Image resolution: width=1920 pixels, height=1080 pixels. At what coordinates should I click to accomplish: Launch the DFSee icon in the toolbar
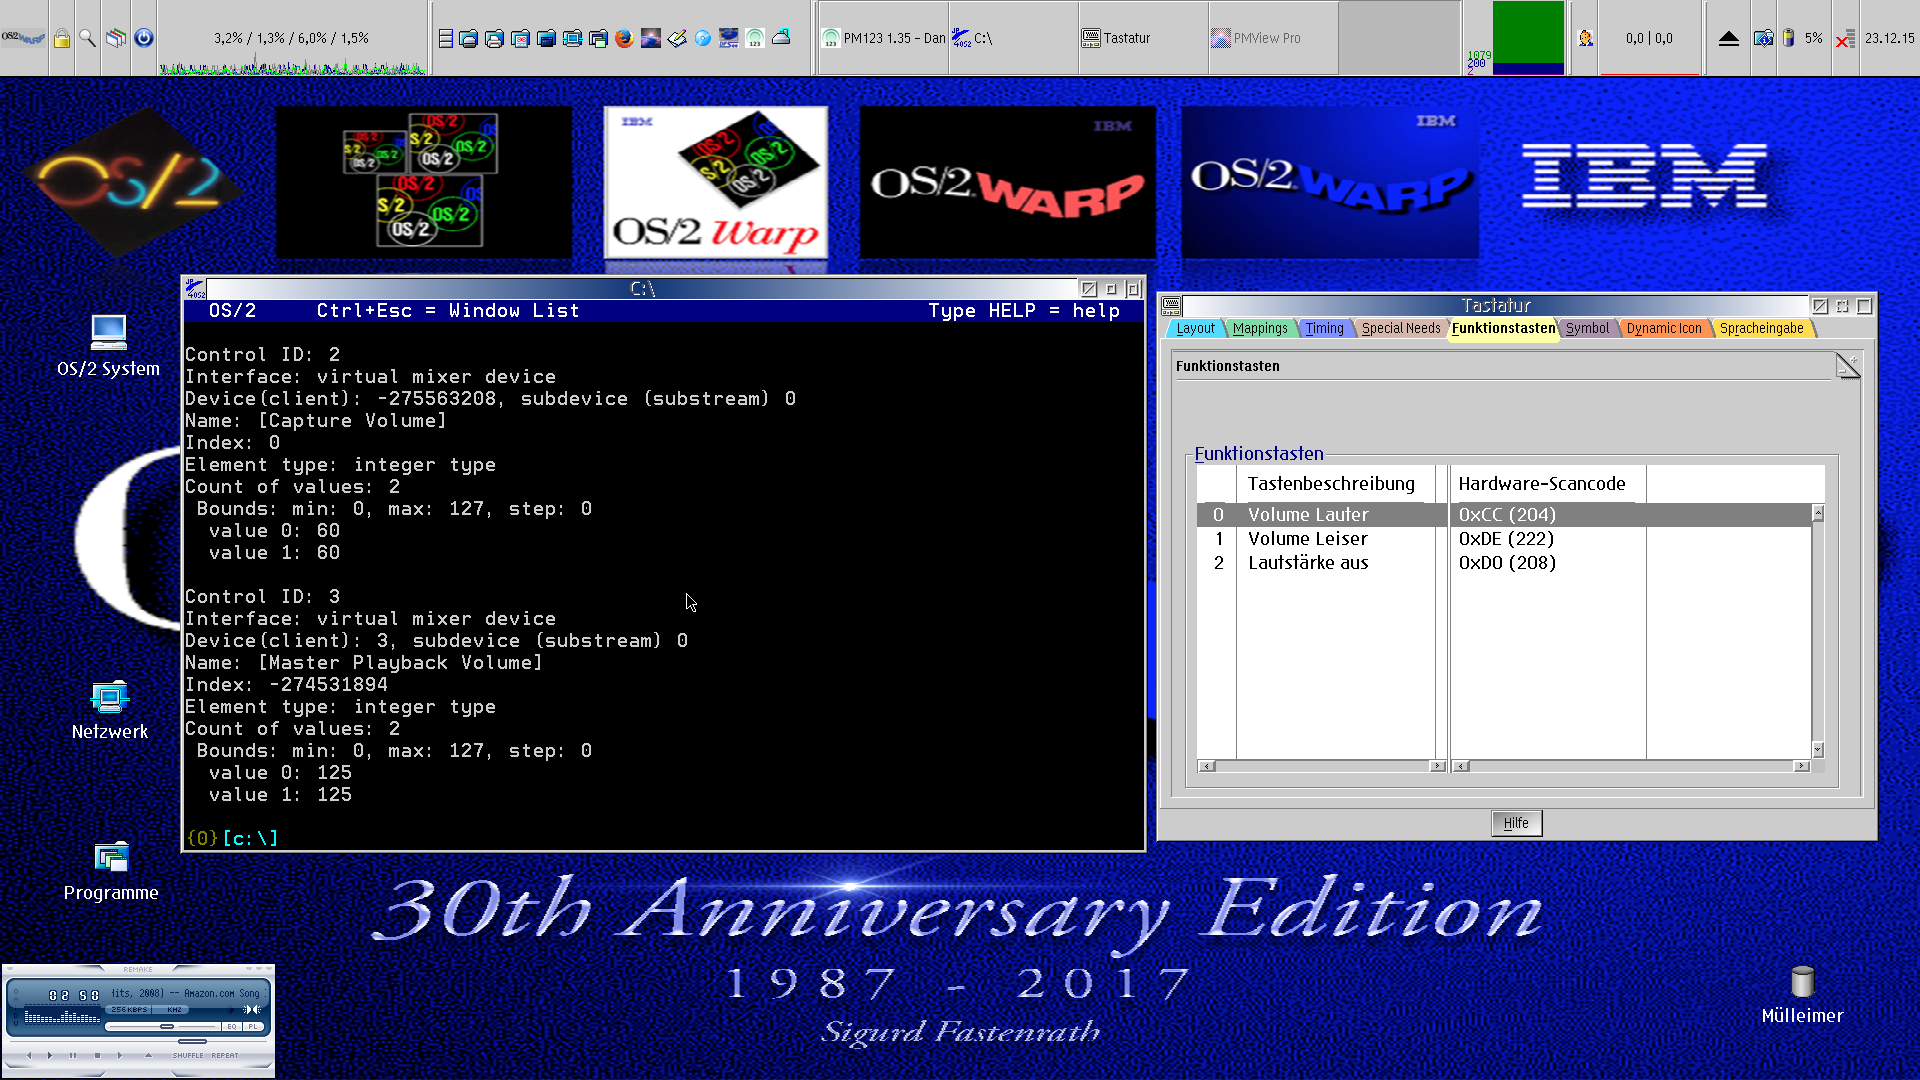729,38
